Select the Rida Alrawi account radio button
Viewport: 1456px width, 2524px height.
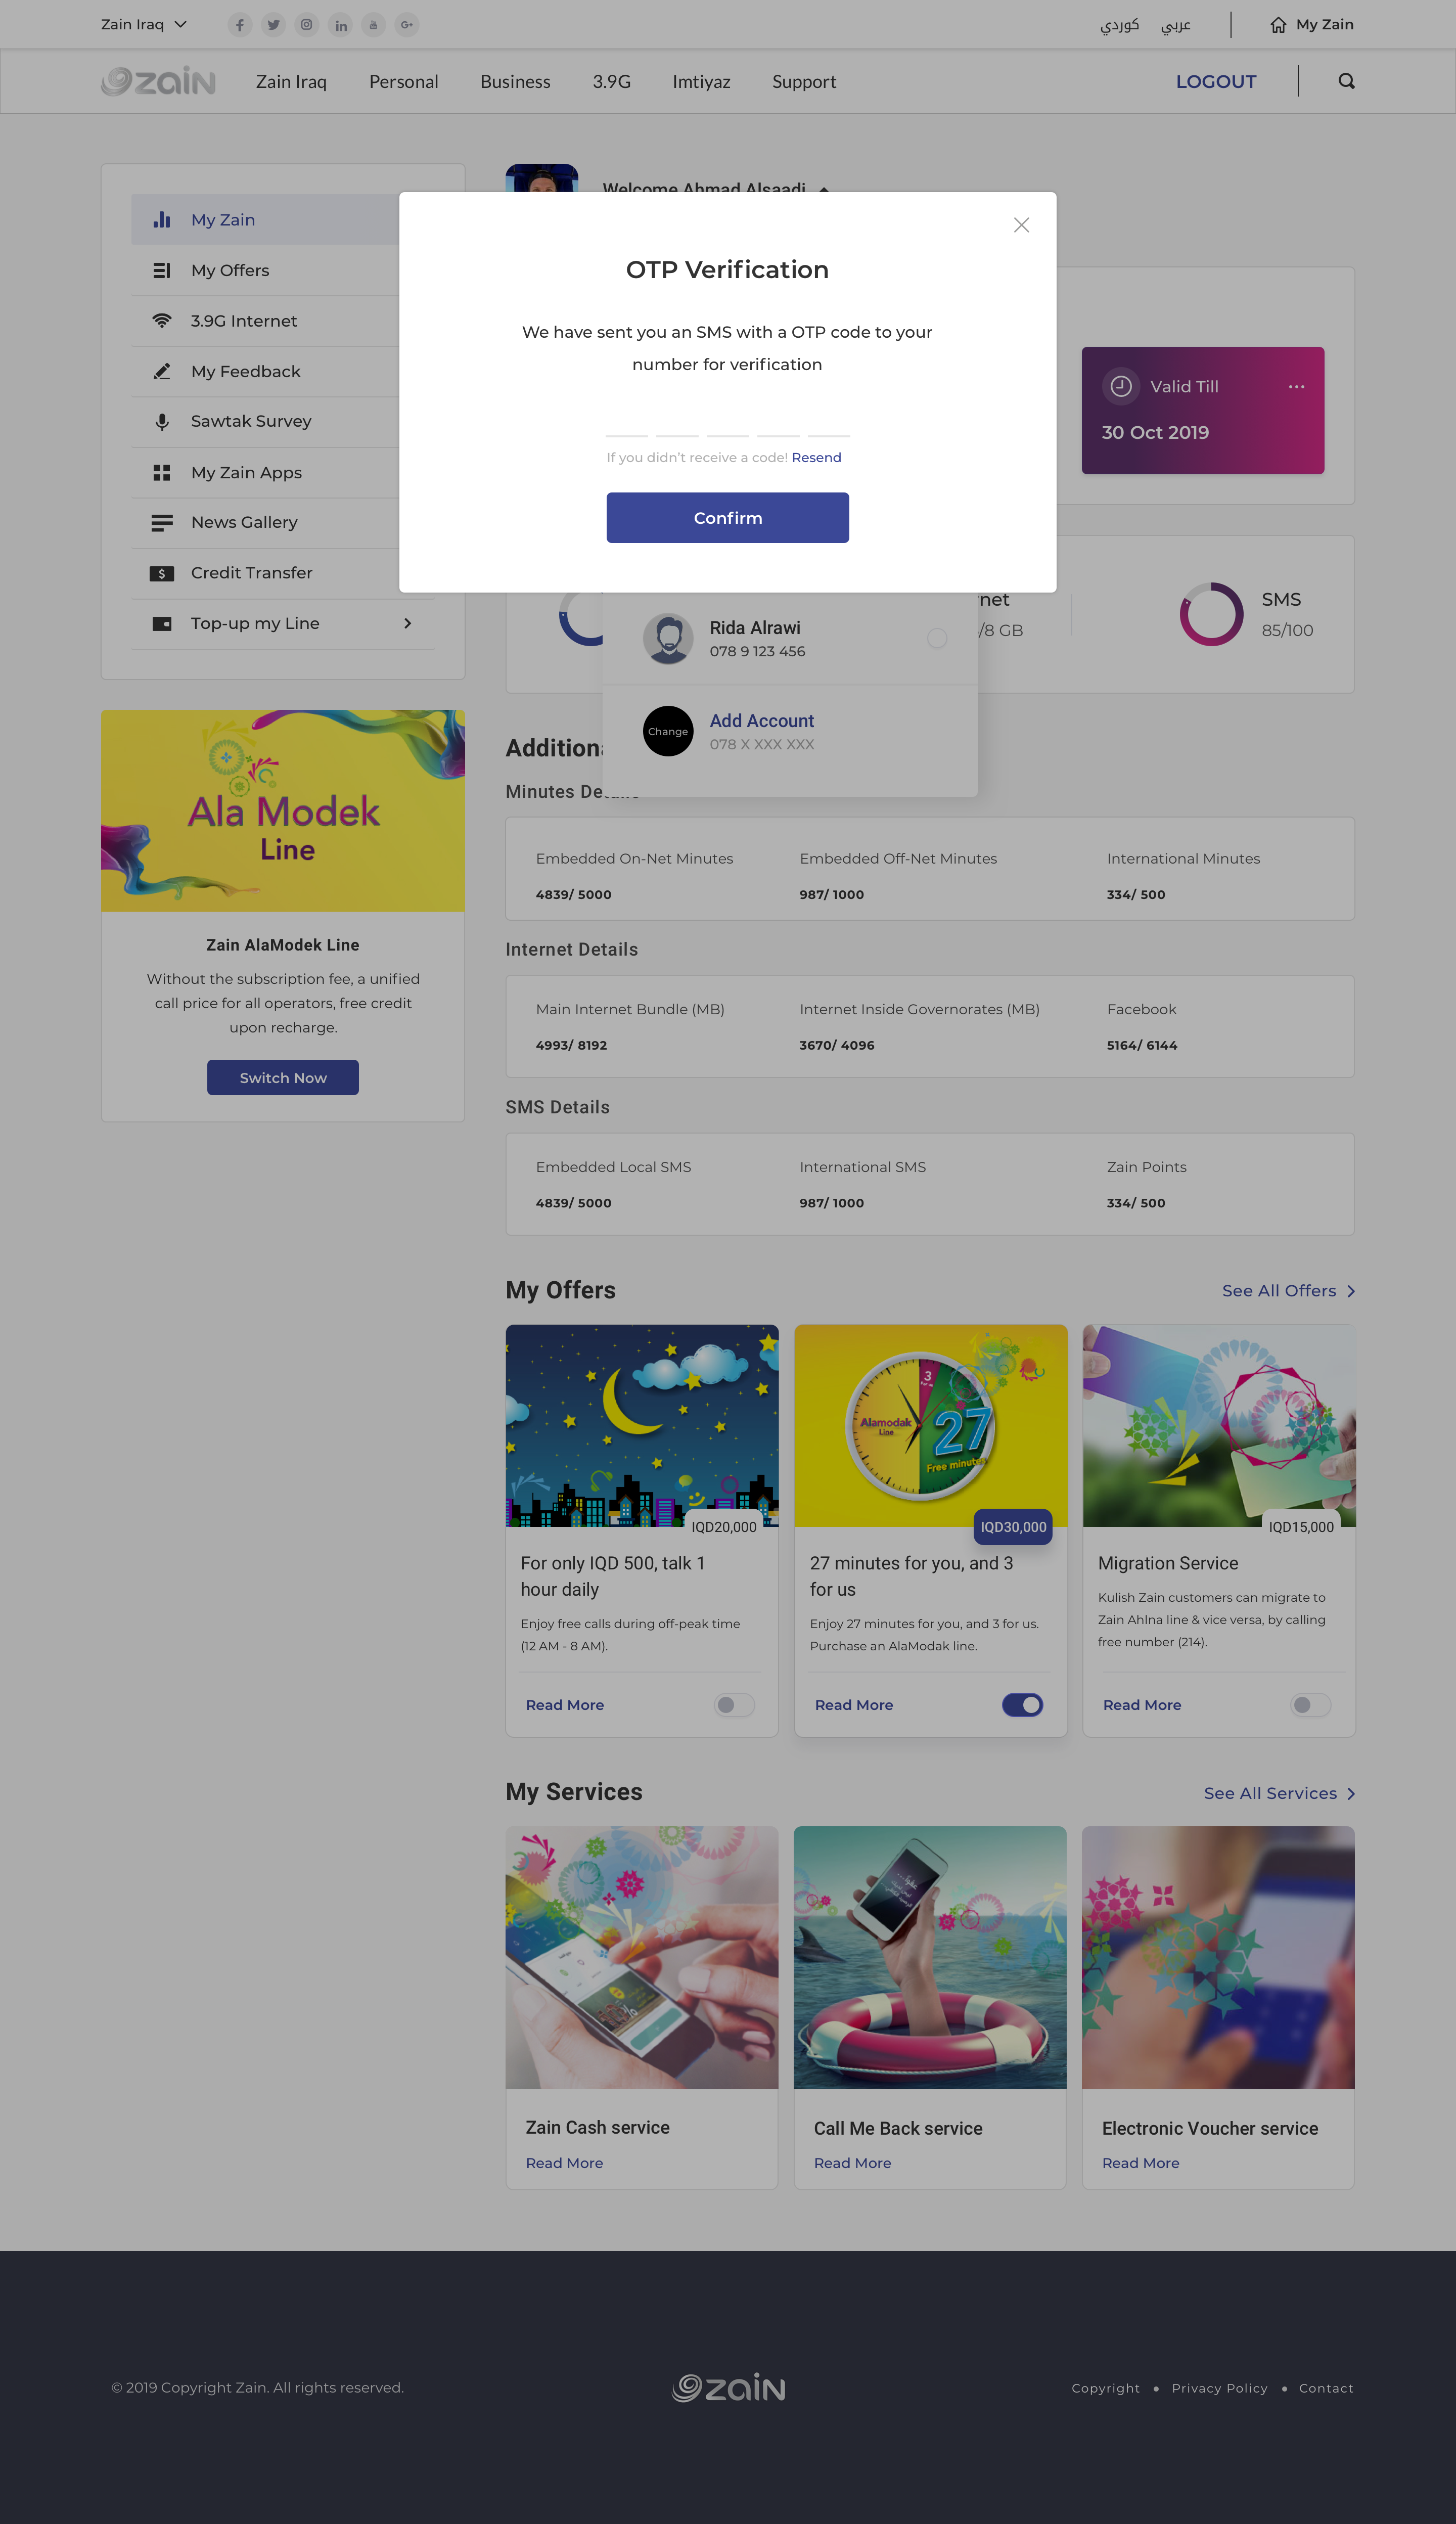937,638
